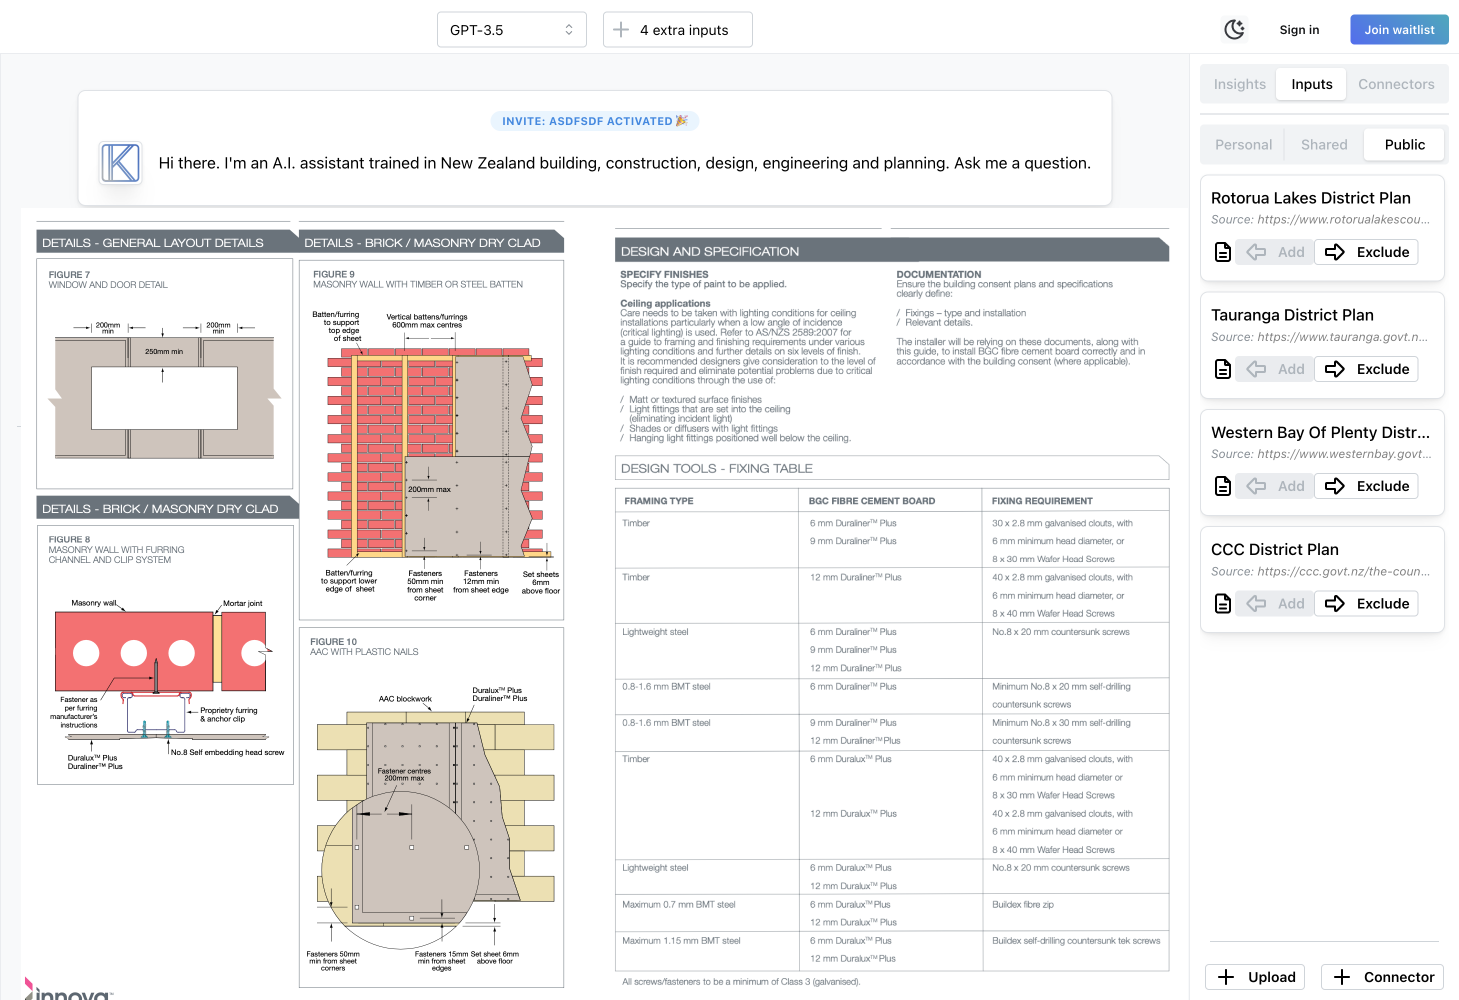Click the Tauranga District Plan title
Screen dimensions: 1459x1000
1292,315
